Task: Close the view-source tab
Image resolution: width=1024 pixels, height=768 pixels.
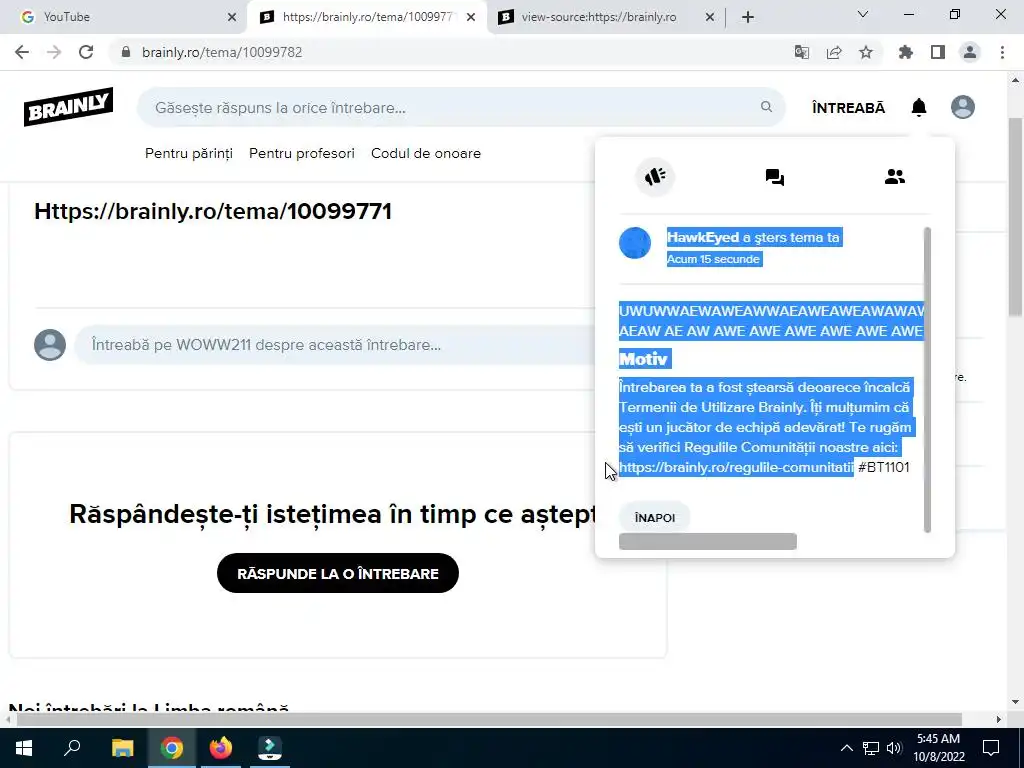Action: point(710,17)
